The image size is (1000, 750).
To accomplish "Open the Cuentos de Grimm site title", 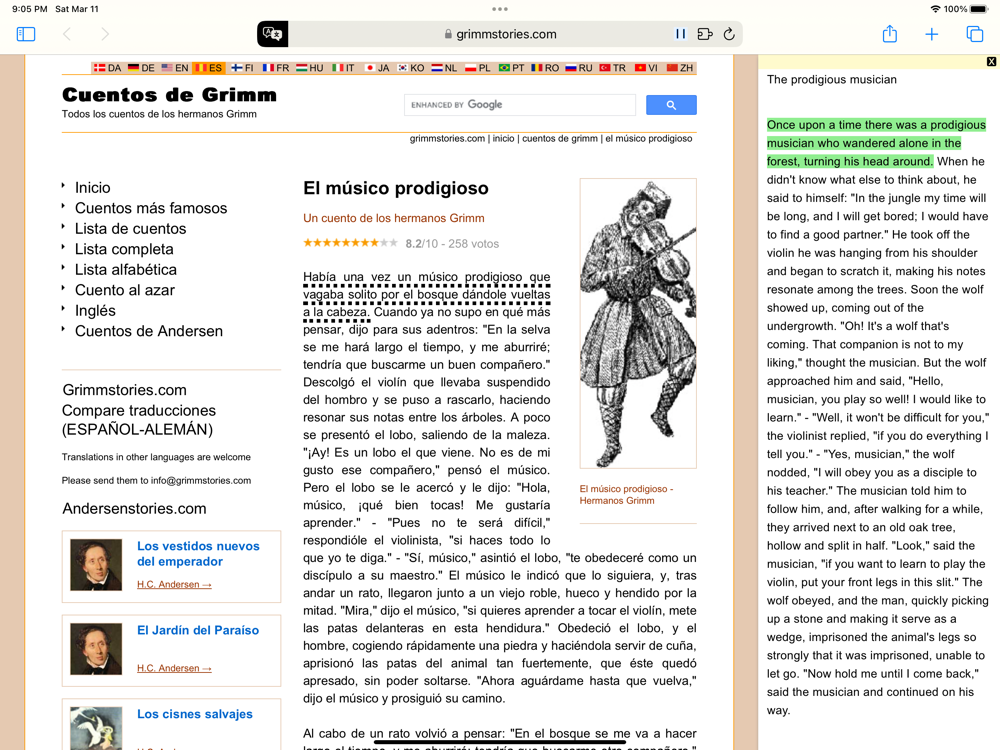I will [170, 95].
